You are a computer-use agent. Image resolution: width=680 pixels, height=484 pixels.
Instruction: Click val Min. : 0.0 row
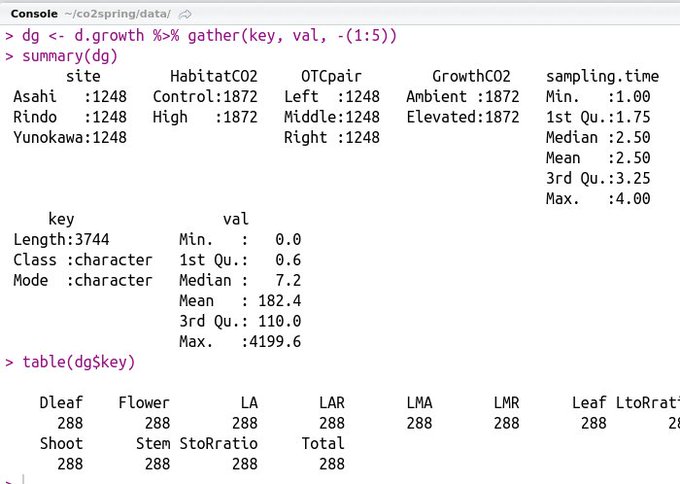pyautogui.click(x=240, y=239)
